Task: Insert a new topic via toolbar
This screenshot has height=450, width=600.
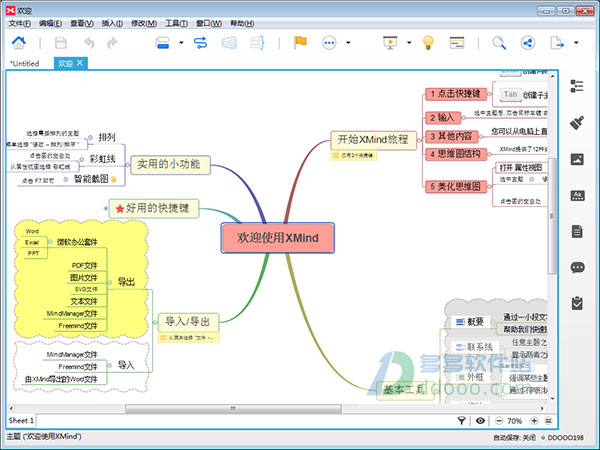Action: tap(163, 43)
